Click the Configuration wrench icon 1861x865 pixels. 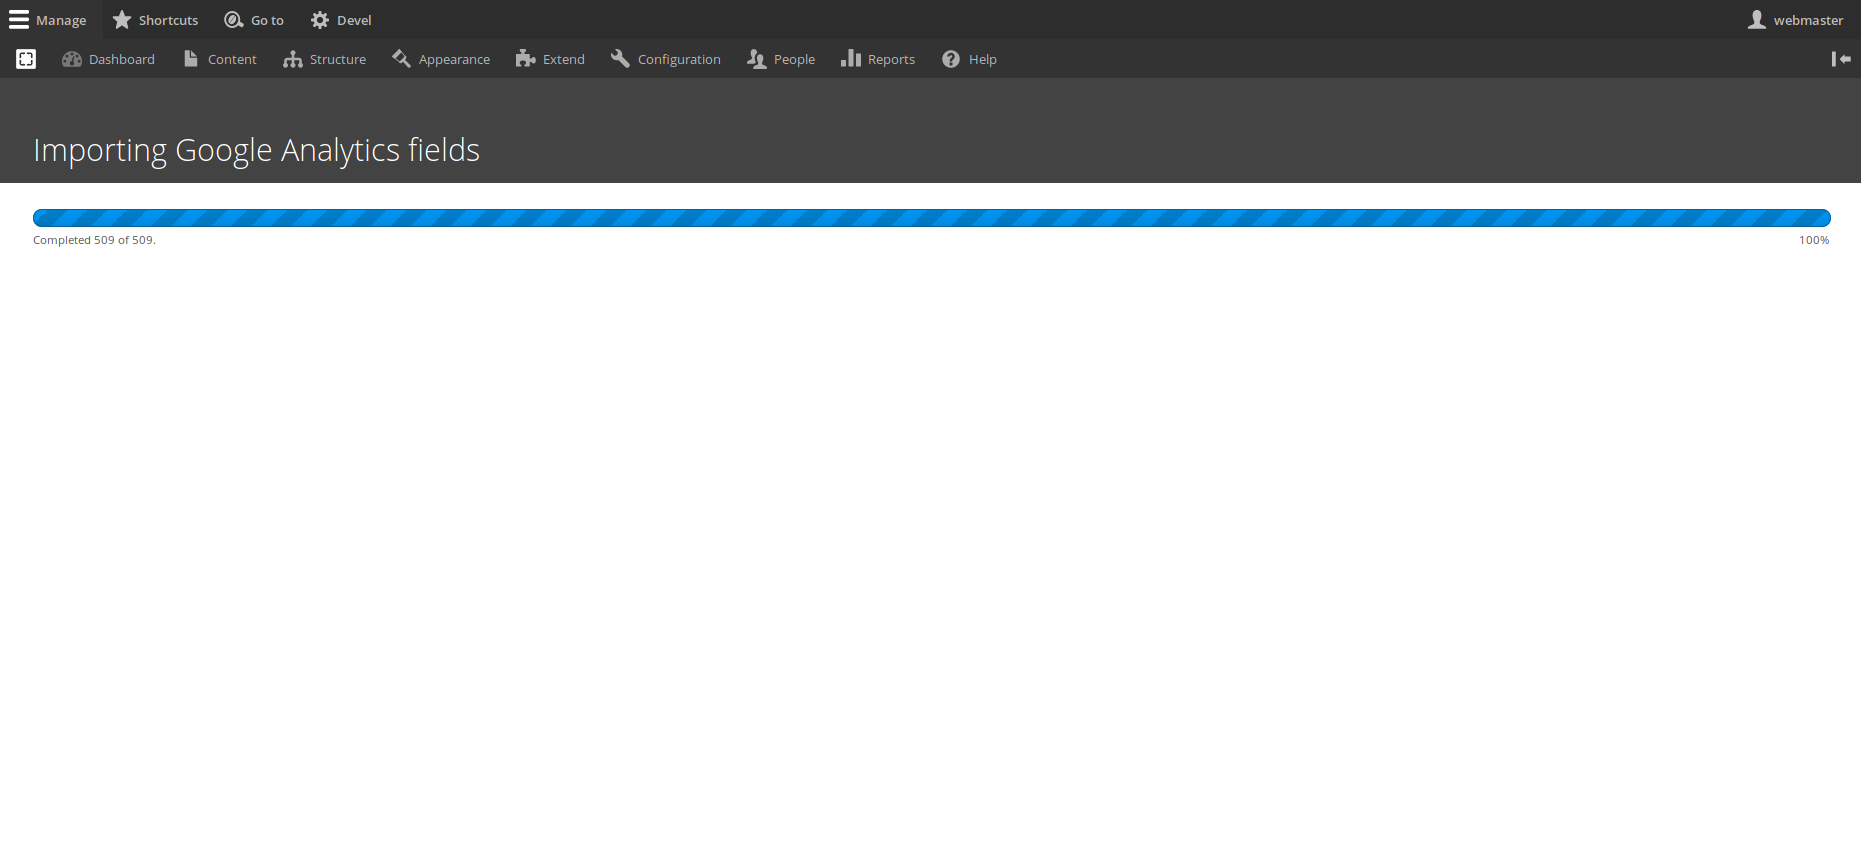pos(621,59)
